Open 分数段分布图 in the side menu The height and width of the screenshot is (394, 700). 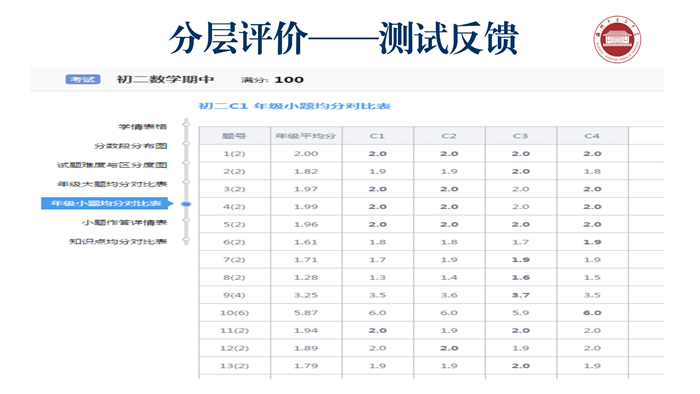point(130,146)
